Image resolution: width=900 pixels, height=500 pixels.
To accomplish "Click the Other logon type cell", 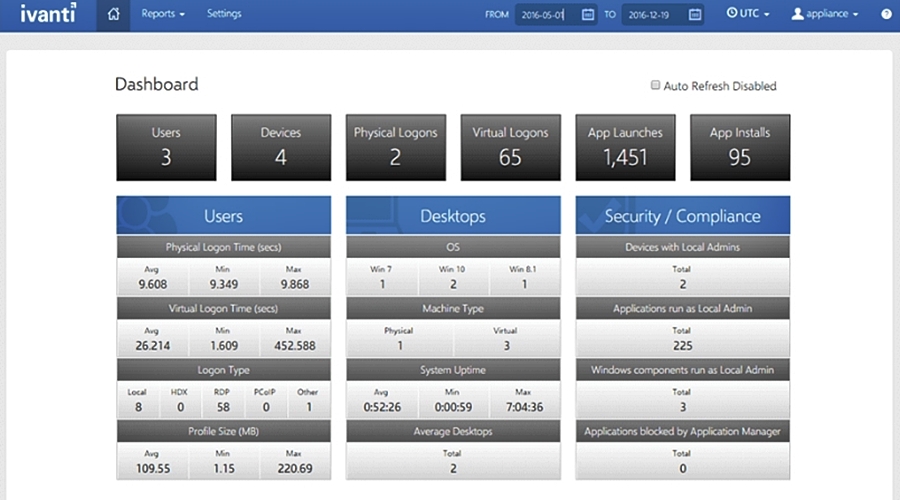I will pyautogui.click(x=309, y=400).
